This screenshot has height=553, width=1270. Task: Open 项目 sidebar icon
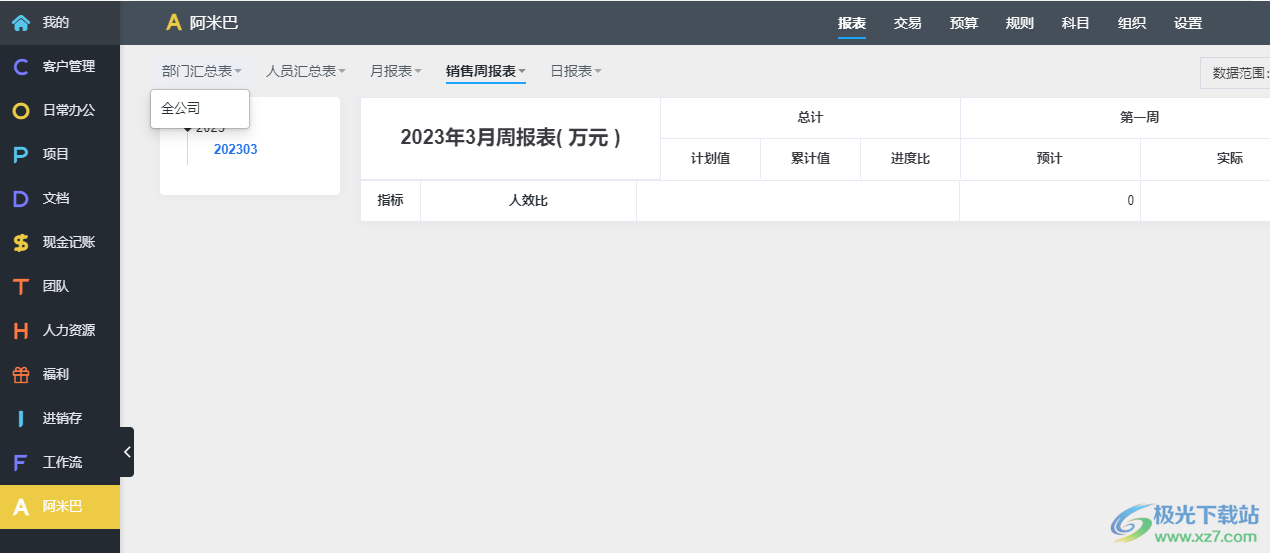(x=20, y=154)
